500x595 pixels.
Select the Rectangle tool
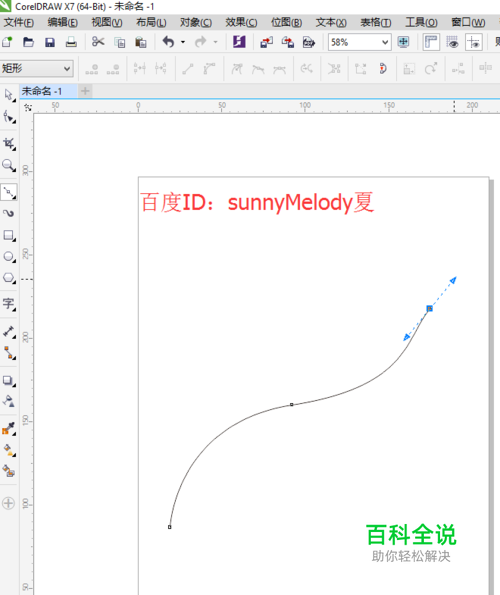click(x=9, y=235)
